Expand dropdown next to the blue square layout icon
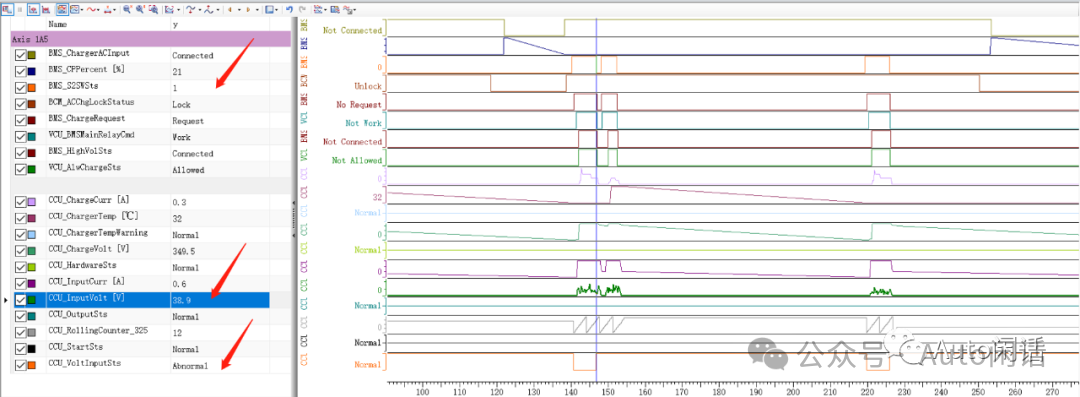1080x397 pixels. (x=276, y=10)
